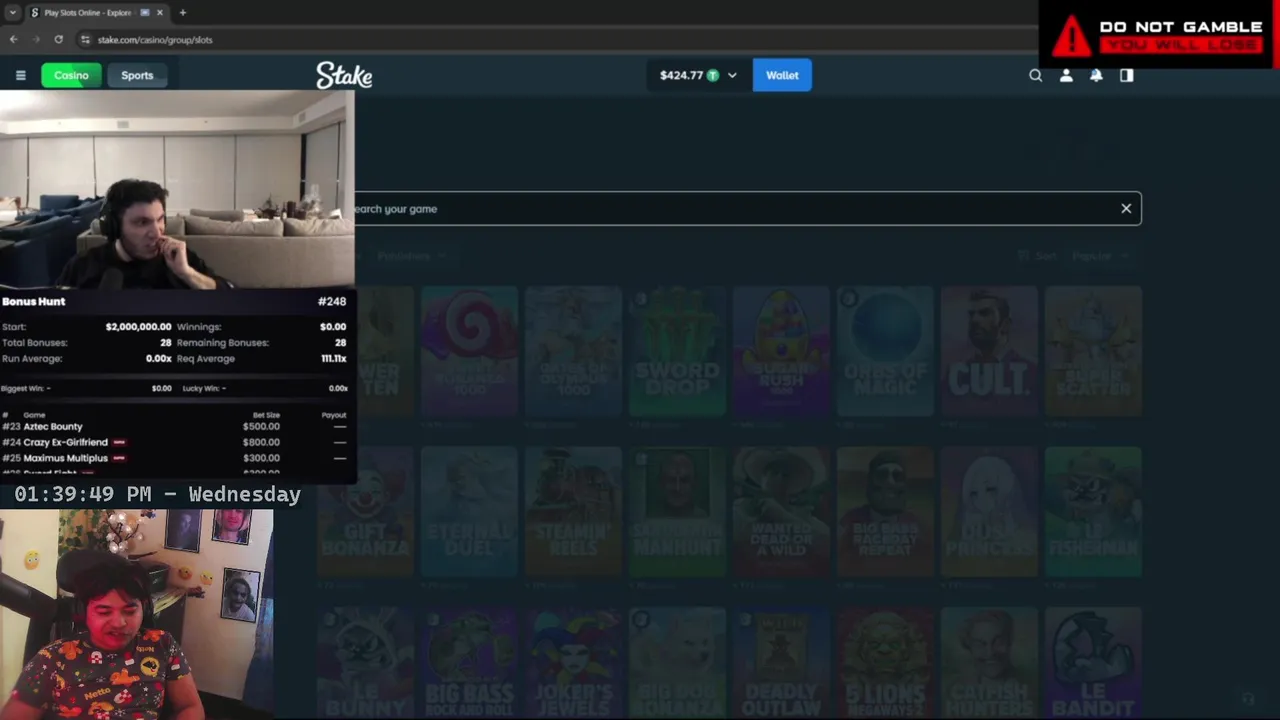Screen dimensions: 1280x720
Task: Close the Play Slots Online tab
Action: (x=159, y=12)
